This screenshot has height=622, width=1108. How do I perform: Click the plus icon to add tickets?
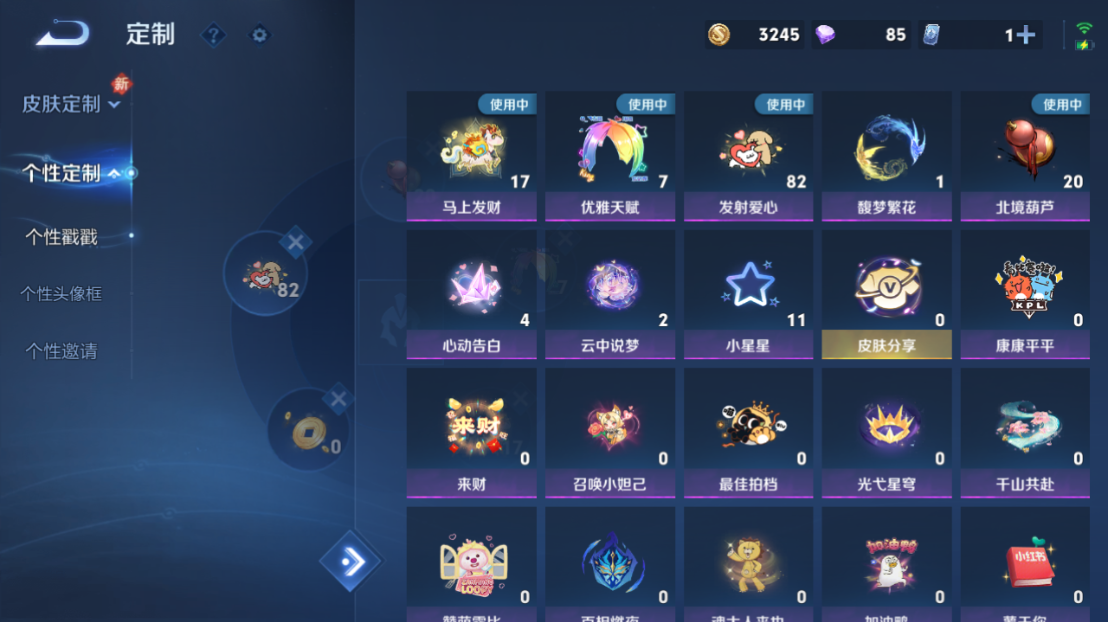[x=1026, y=35]
